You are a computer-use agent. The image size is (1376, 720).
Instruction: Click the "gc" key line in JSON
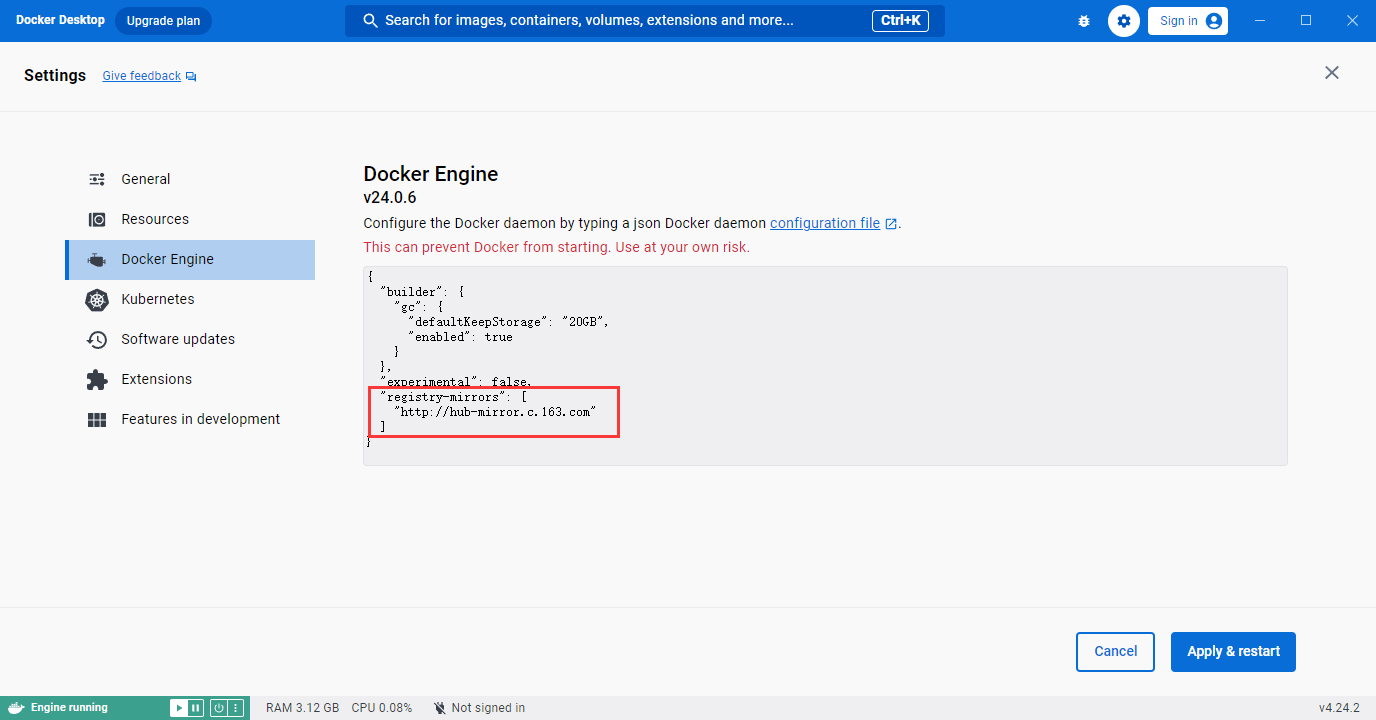[419, 307]
